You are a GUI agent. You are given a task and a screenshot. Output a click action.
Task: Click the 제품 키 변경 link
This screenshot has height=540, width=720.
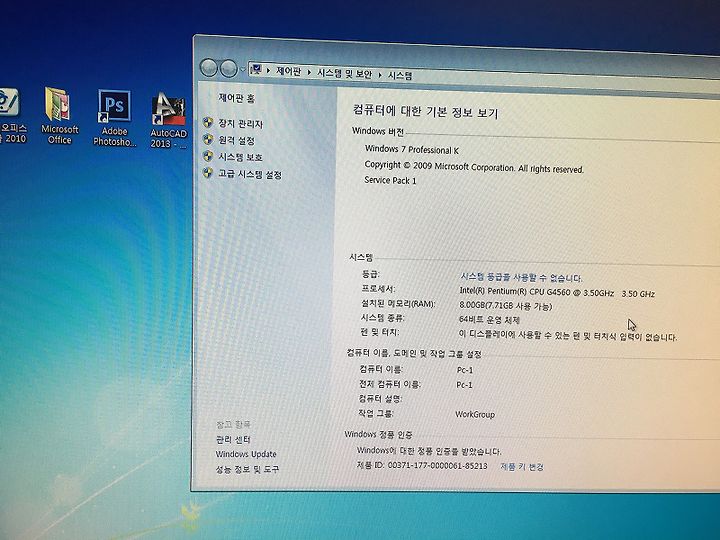[522, 467]
